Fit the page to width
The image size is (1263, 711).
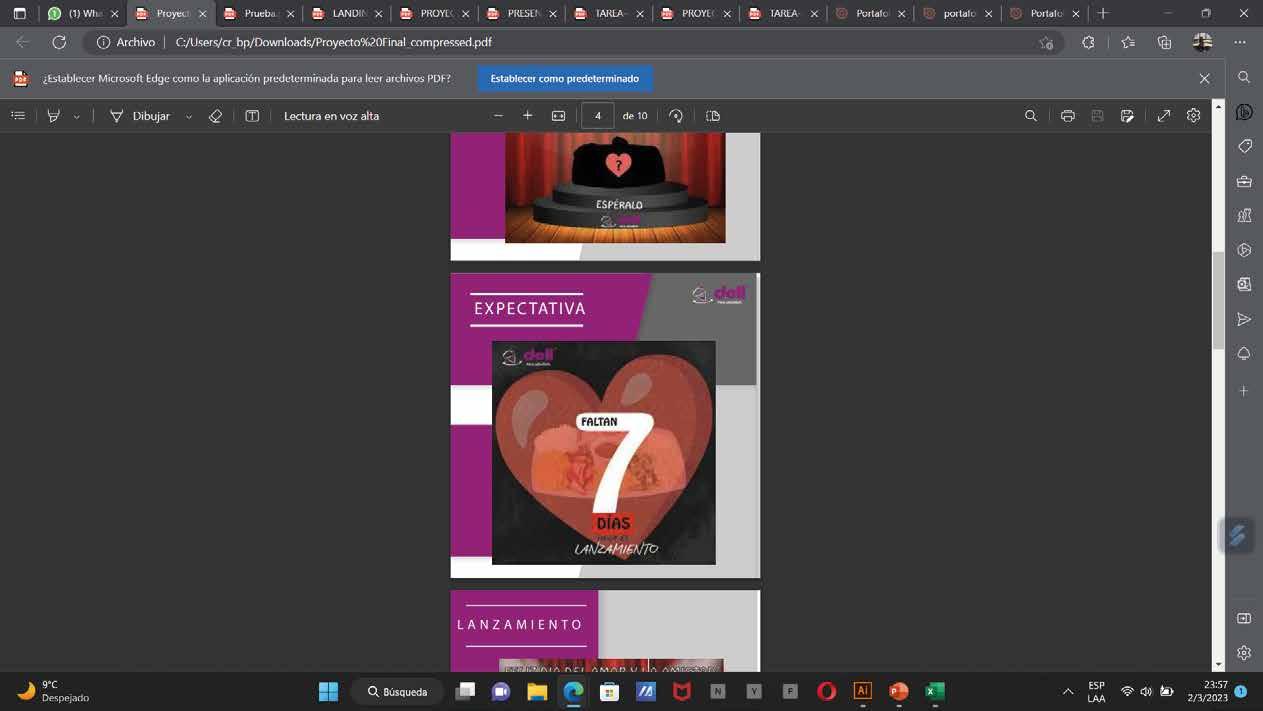click(x=558, y=116)
